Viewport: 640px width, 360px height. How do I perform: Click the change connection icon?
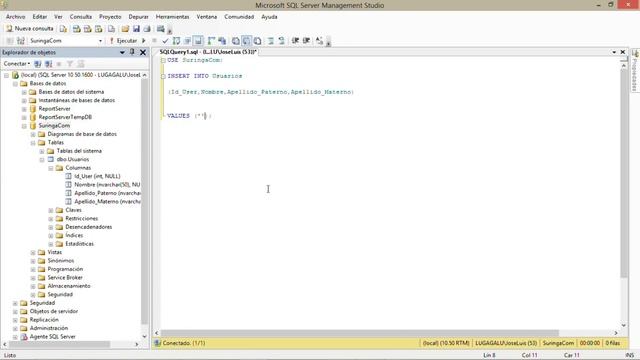[21, 41]
